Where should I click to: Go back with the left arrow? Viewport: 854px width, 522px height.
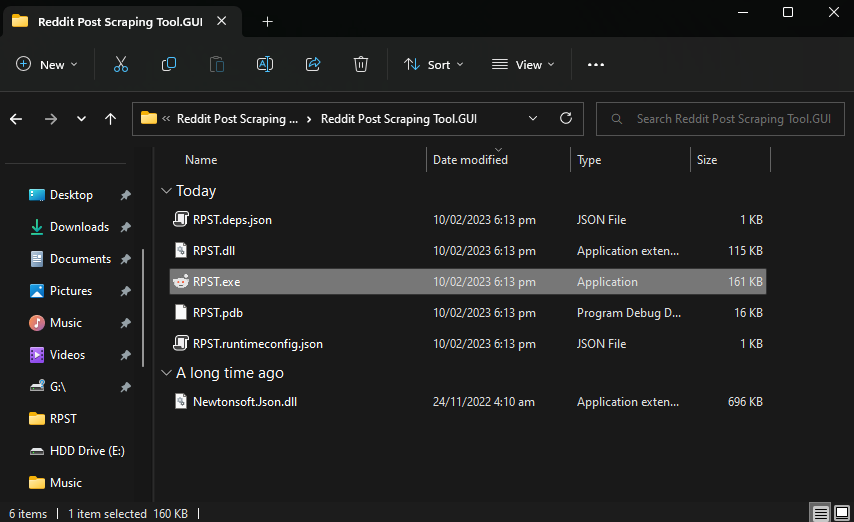(x=16, y=119)
